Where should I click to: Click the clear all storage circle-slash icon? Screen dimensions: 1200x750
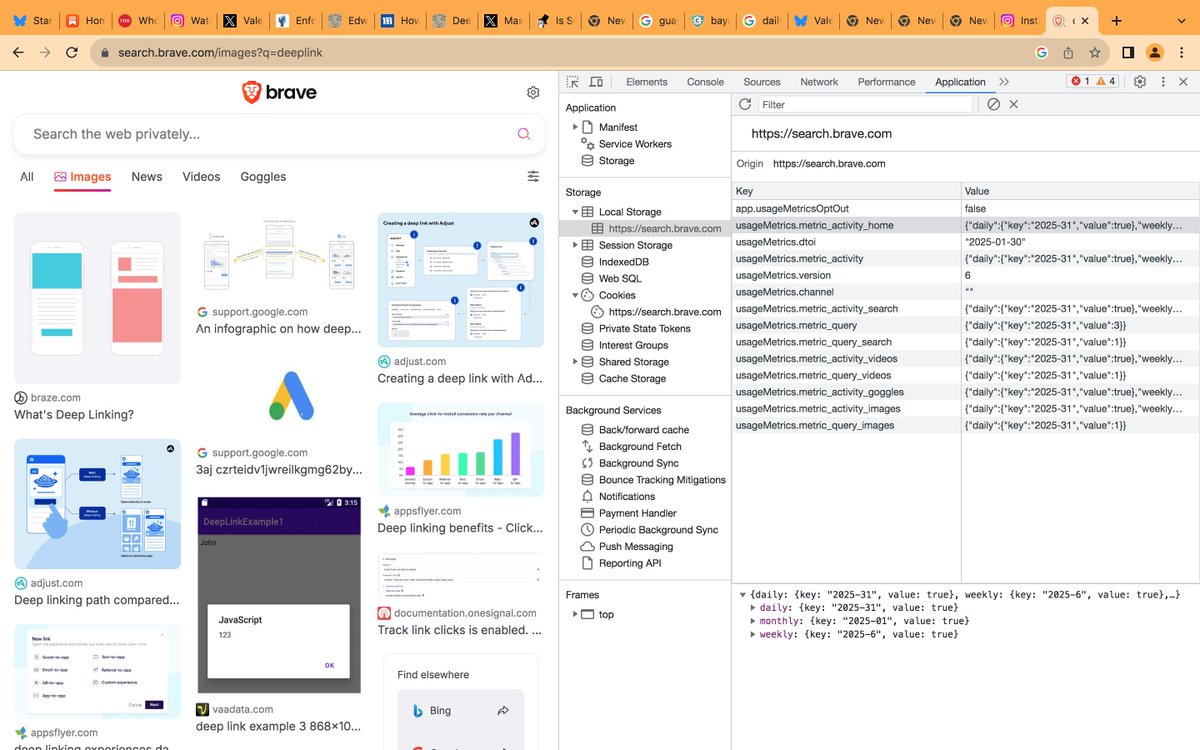(993, 104)
